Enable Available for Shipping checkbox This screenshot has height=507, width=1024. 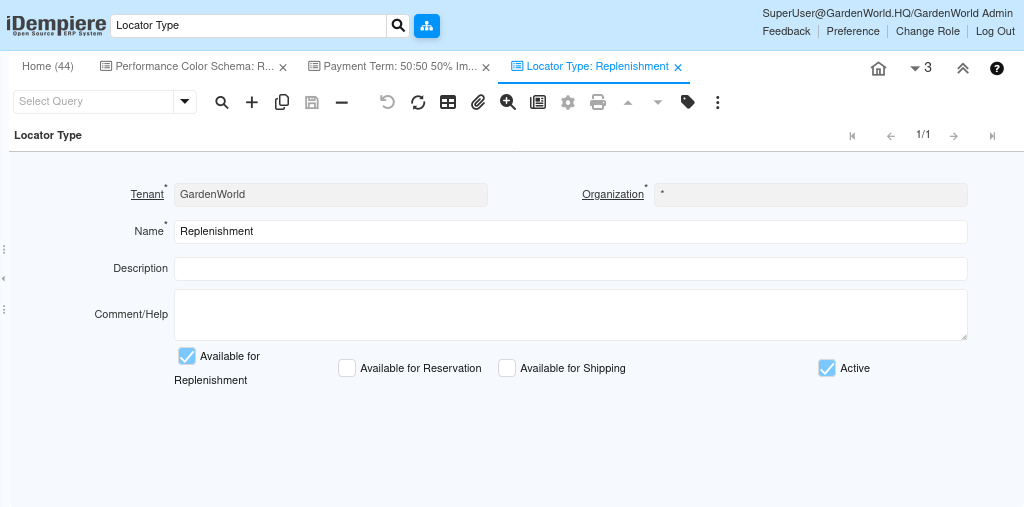[507, 368]
